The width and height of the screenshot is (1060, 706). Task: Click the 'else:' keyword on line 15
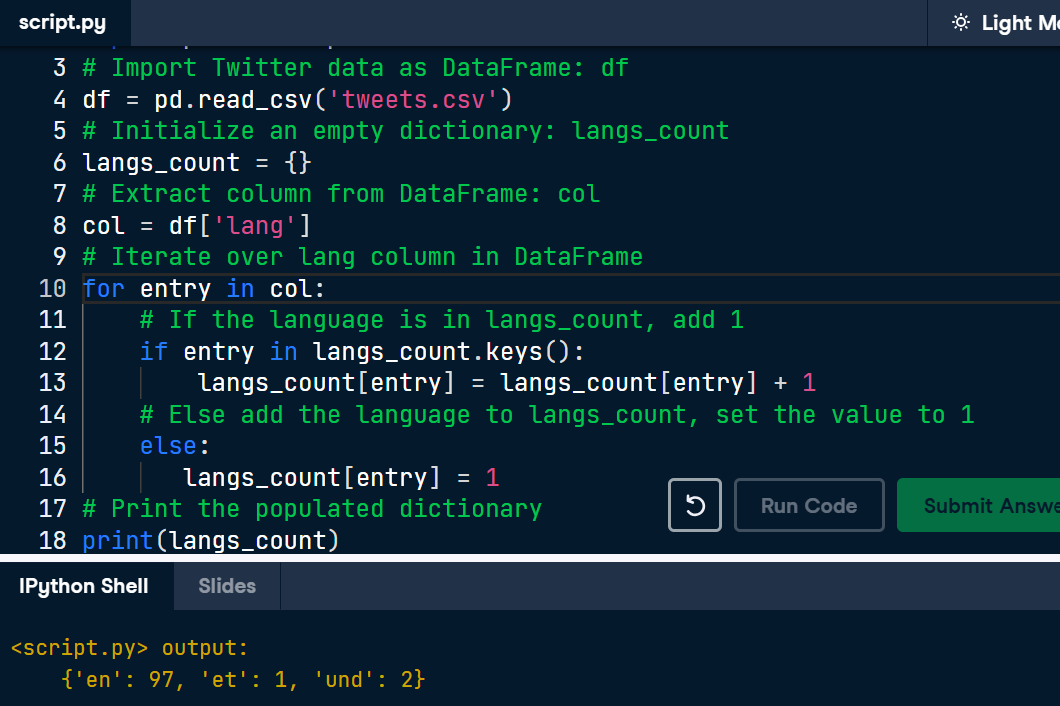coord(175,446)
